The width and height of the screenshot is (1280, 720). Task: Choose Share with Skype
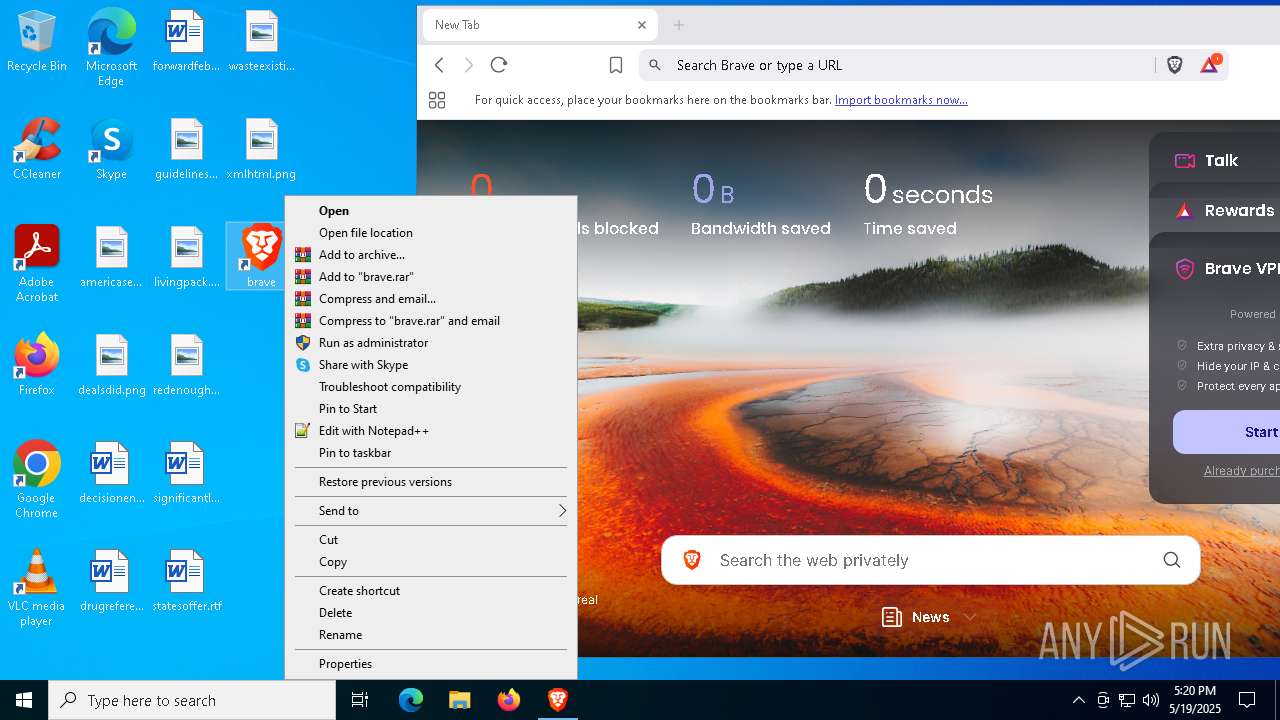[x=431, y=365]
